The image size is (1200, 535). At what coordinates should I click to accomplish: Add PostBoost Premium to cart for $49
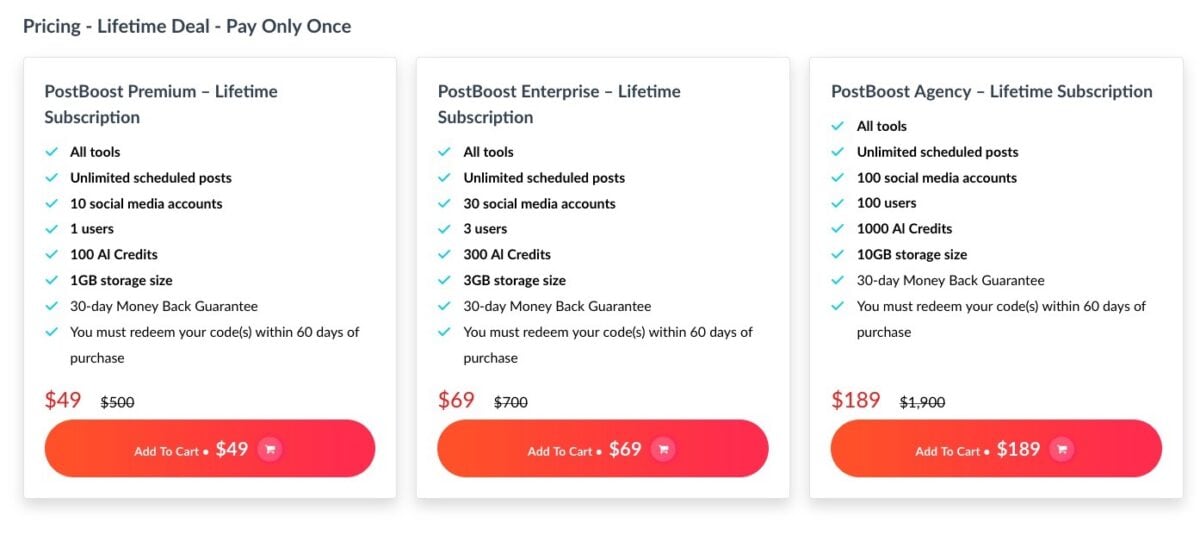point(210,449)
